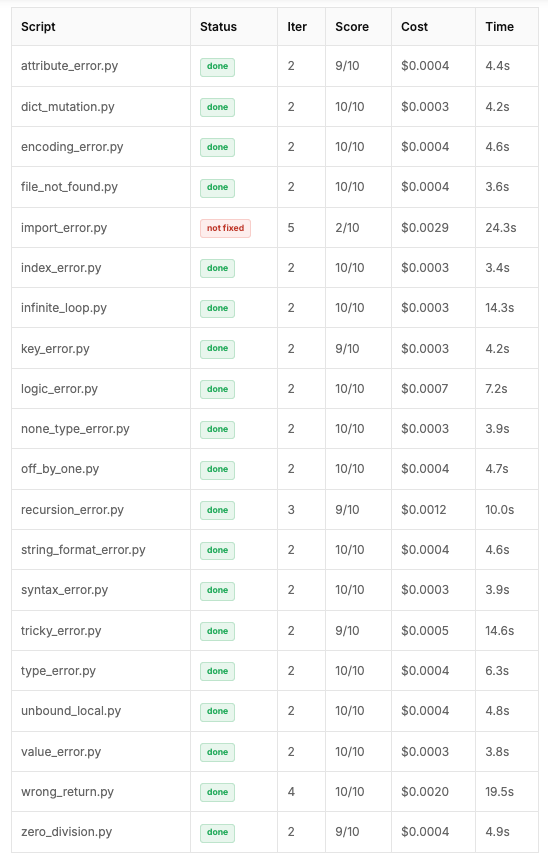Select the red 'not fixed' status badge

226,228
